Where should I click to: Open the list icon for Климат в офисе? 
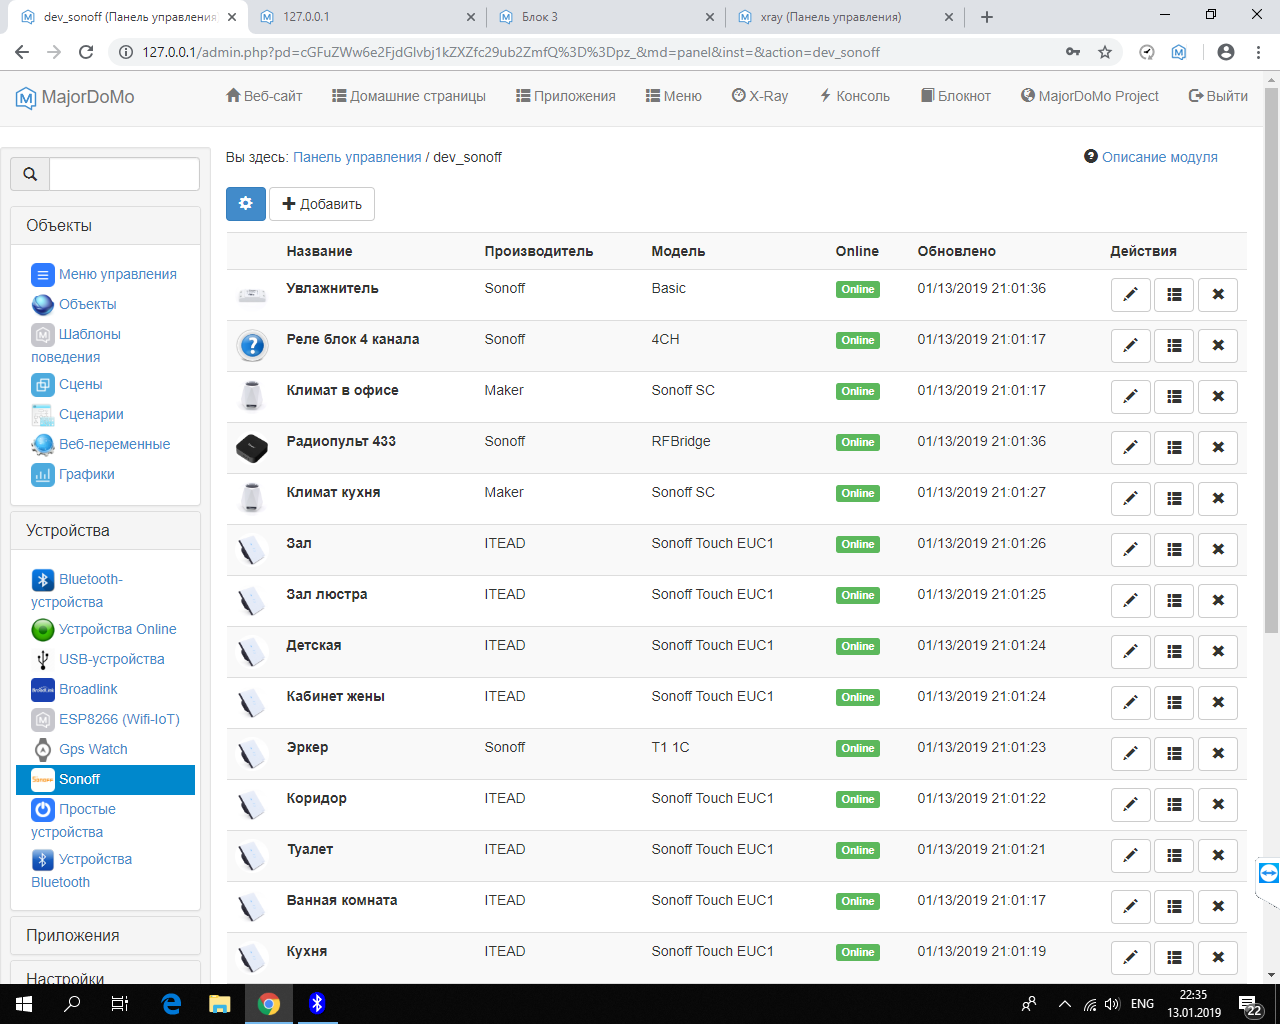(1174, 397)
